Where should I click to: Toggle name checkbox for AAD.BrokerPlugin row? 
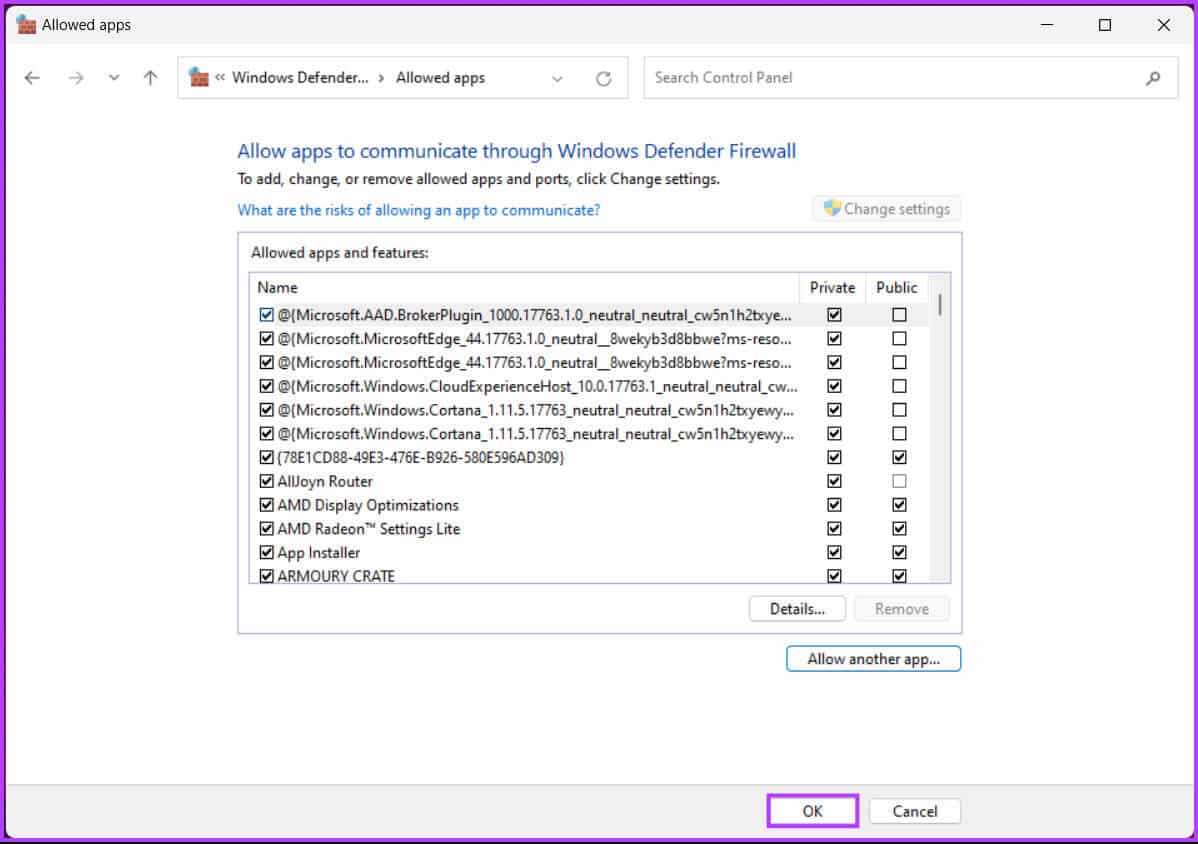[266, 315]
